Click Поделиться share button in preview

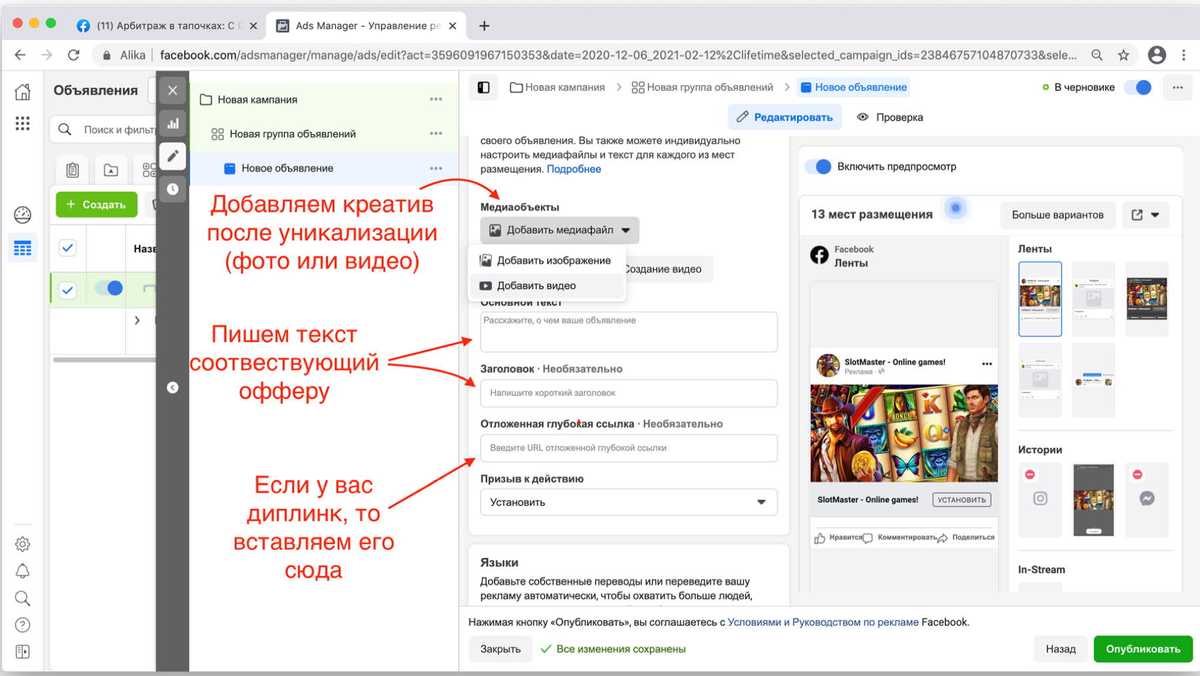click(x=965, y=537)
